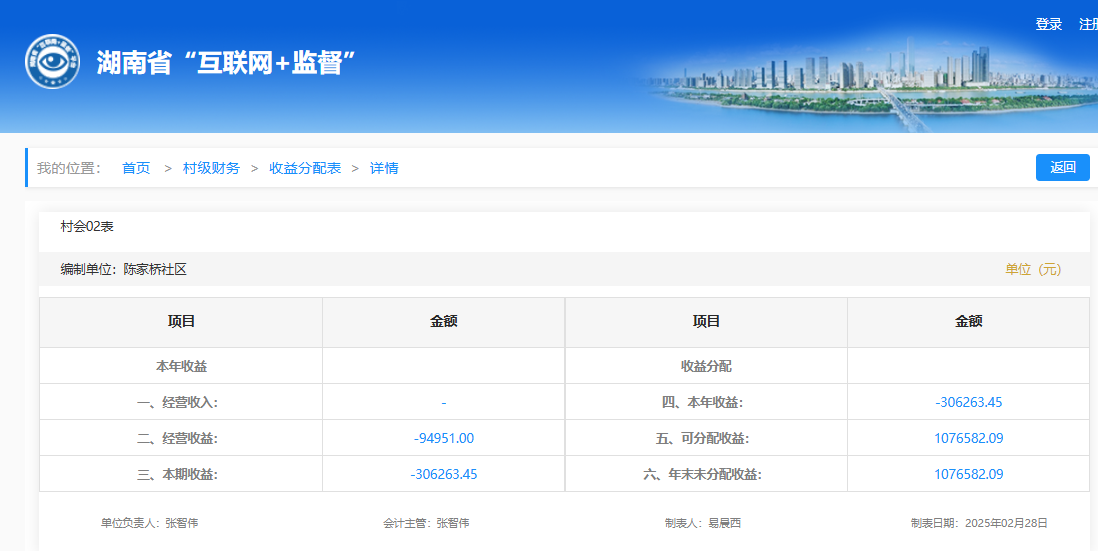Click the 返回 back button
The image size is (1098, 551).
tap(1063, 167)
